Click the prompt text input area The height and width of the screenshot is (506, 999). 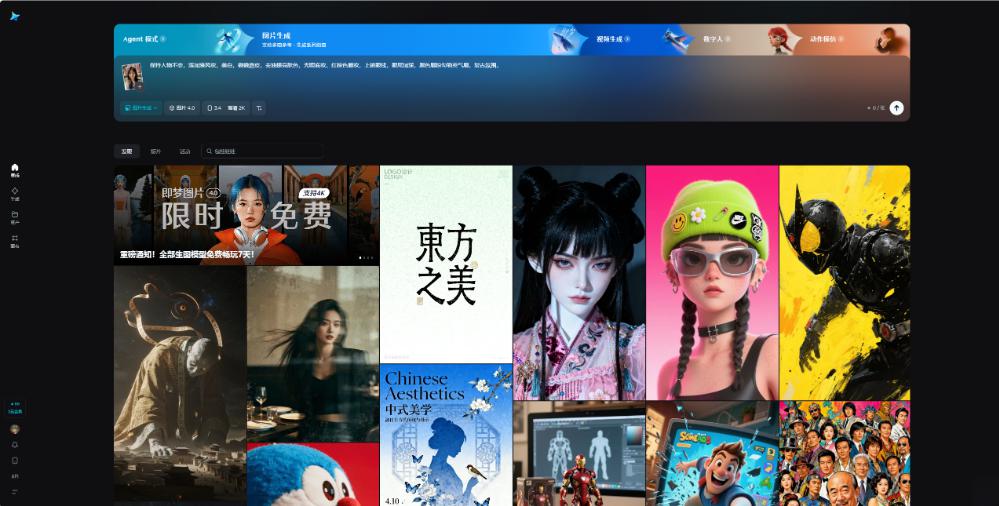coord(500,75)
